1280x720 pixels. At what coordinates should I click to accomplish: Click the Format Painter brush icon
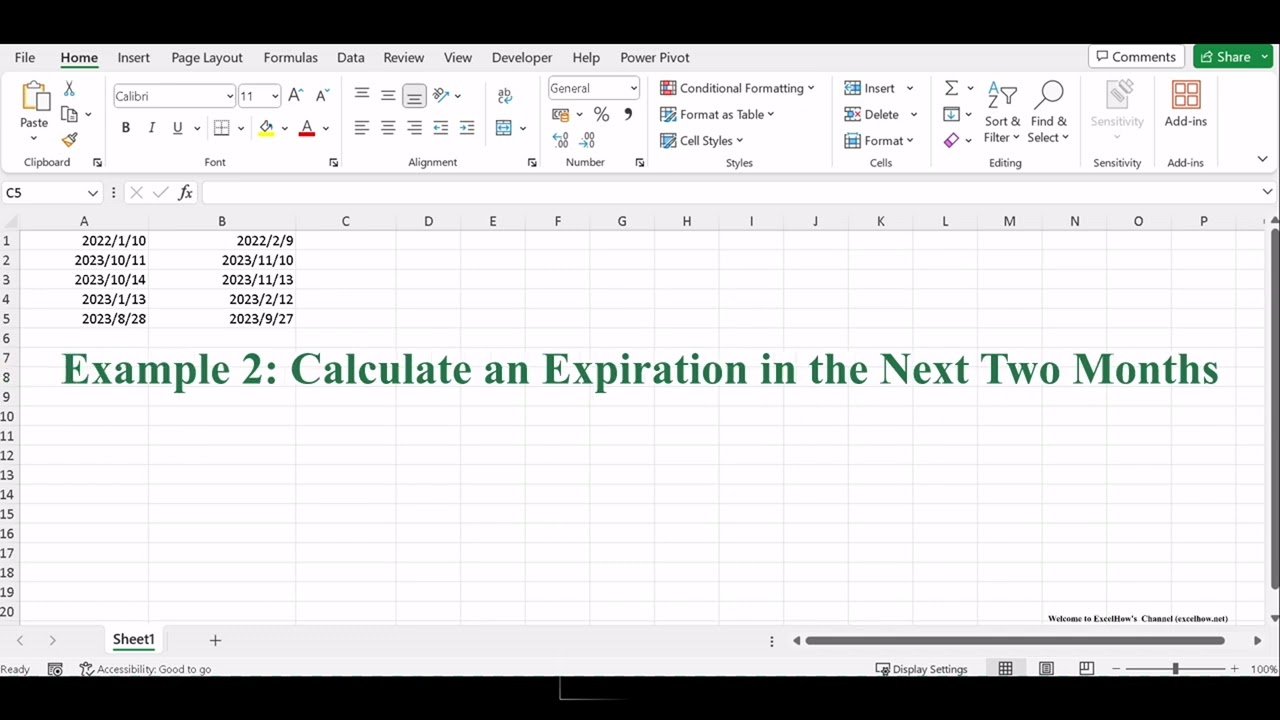[x=69, y=140]
